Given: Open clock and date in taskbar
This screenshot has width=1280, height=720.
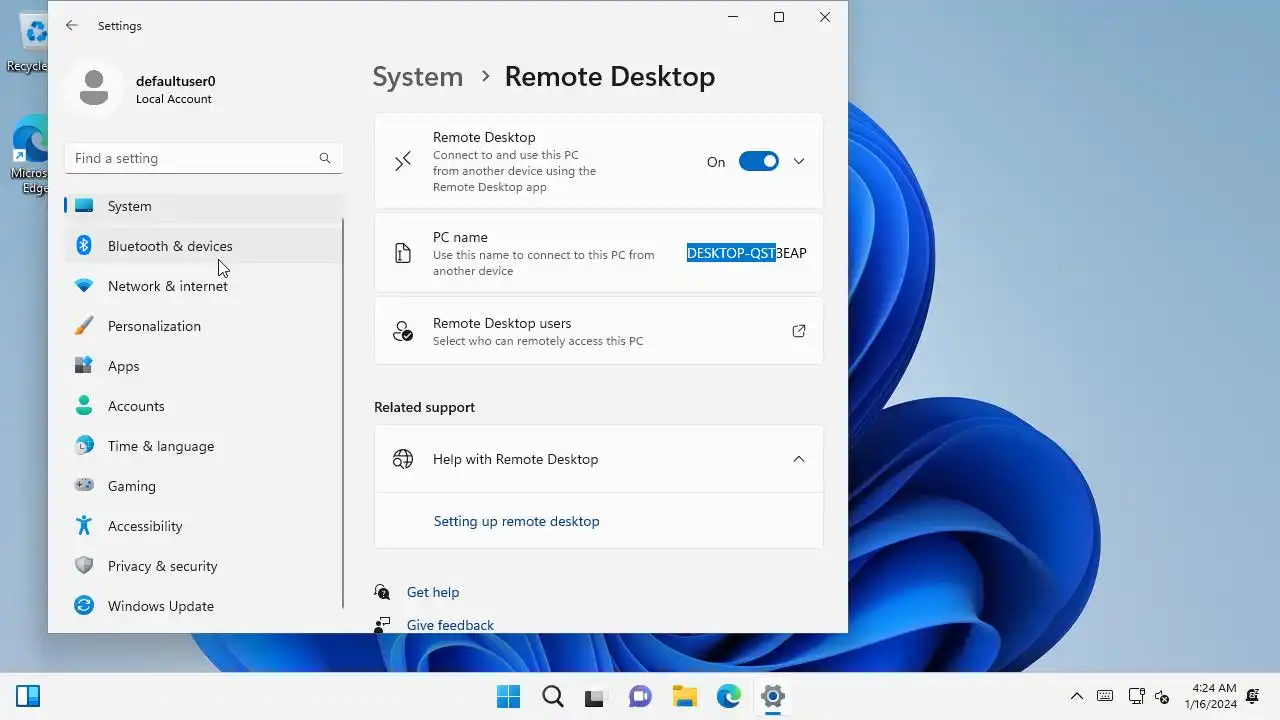Looking at the screenshot, I should click(1213, 696).
